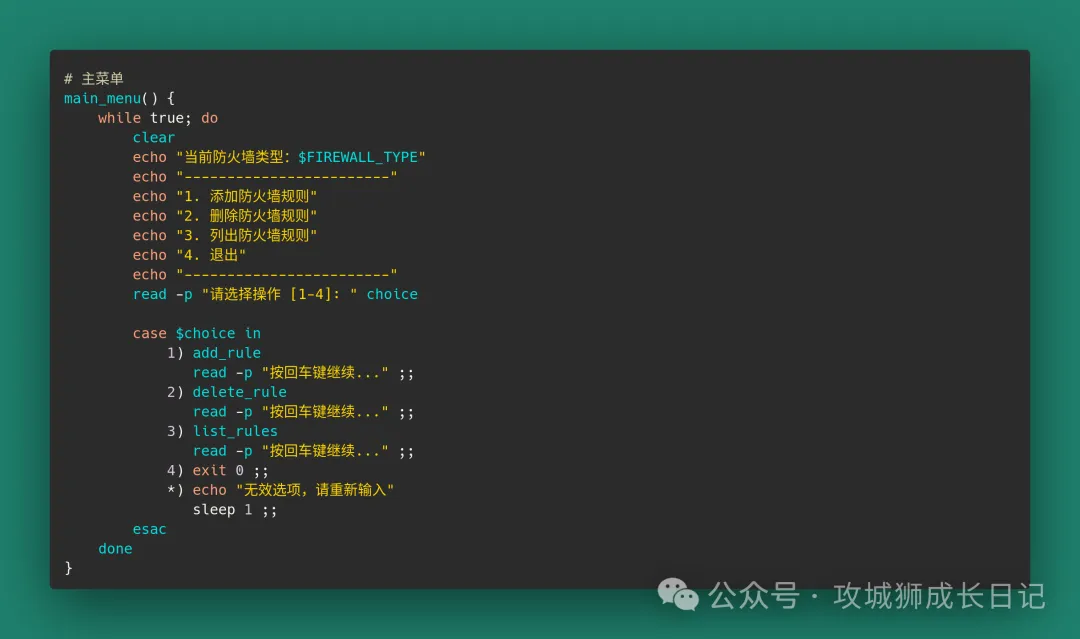Click the "1. 添加防火墙规则" string
1080x639 pixels.
(x=246, y=196)
